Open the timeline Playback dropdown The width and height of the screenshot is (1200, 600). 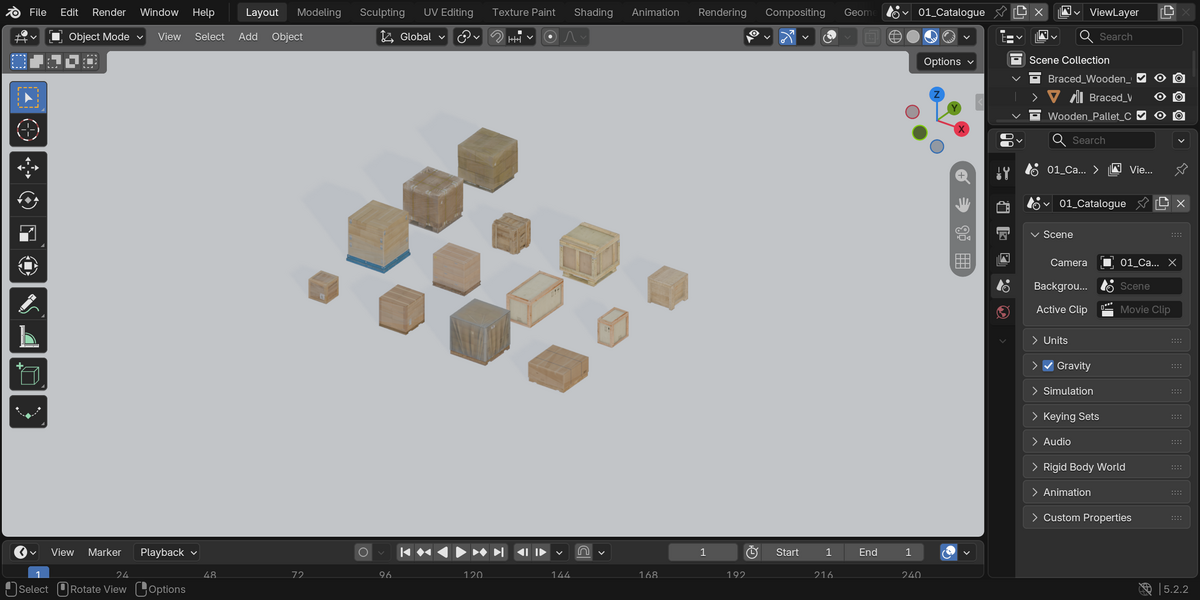167,552
